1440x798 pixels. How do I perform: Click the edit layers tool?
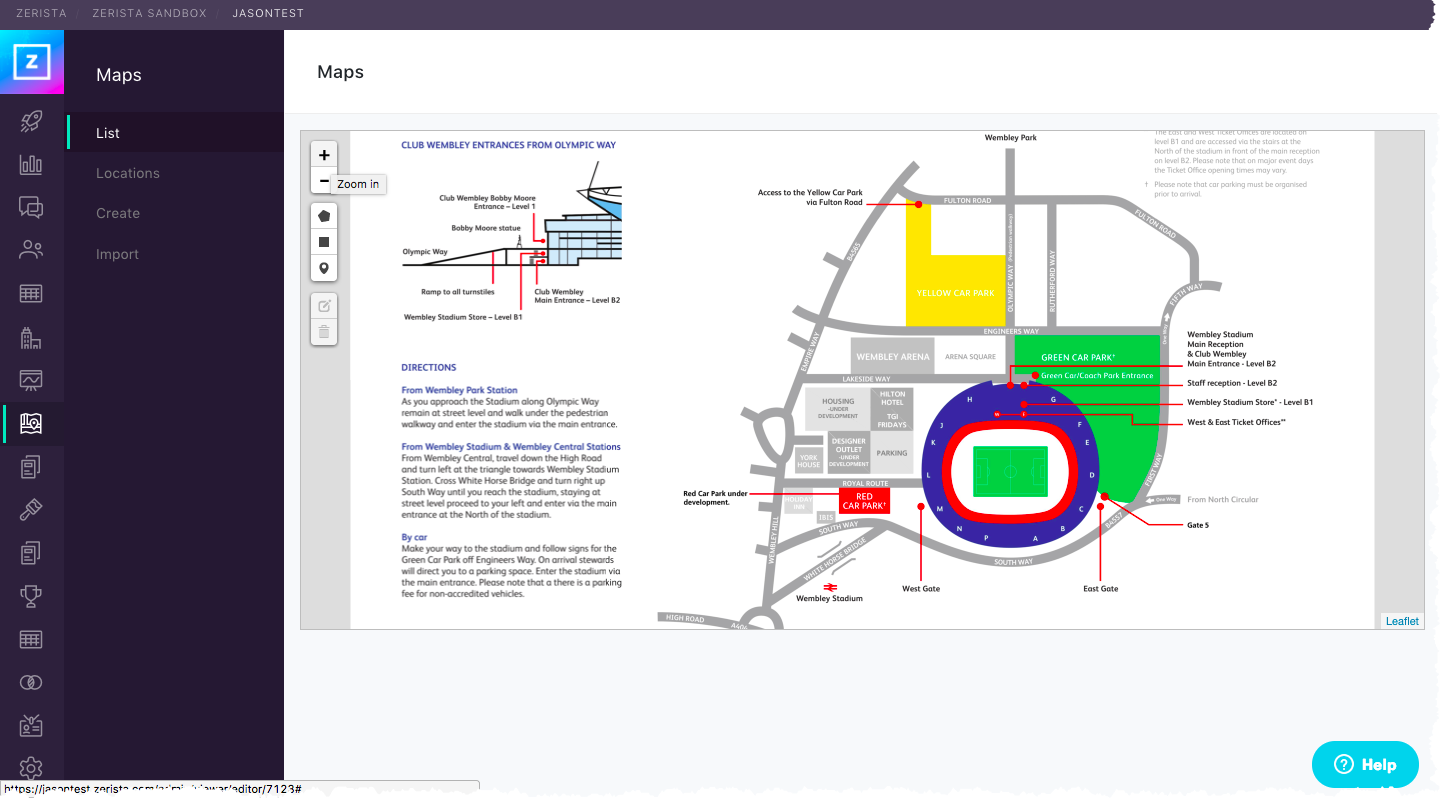[x=324, y=305]
